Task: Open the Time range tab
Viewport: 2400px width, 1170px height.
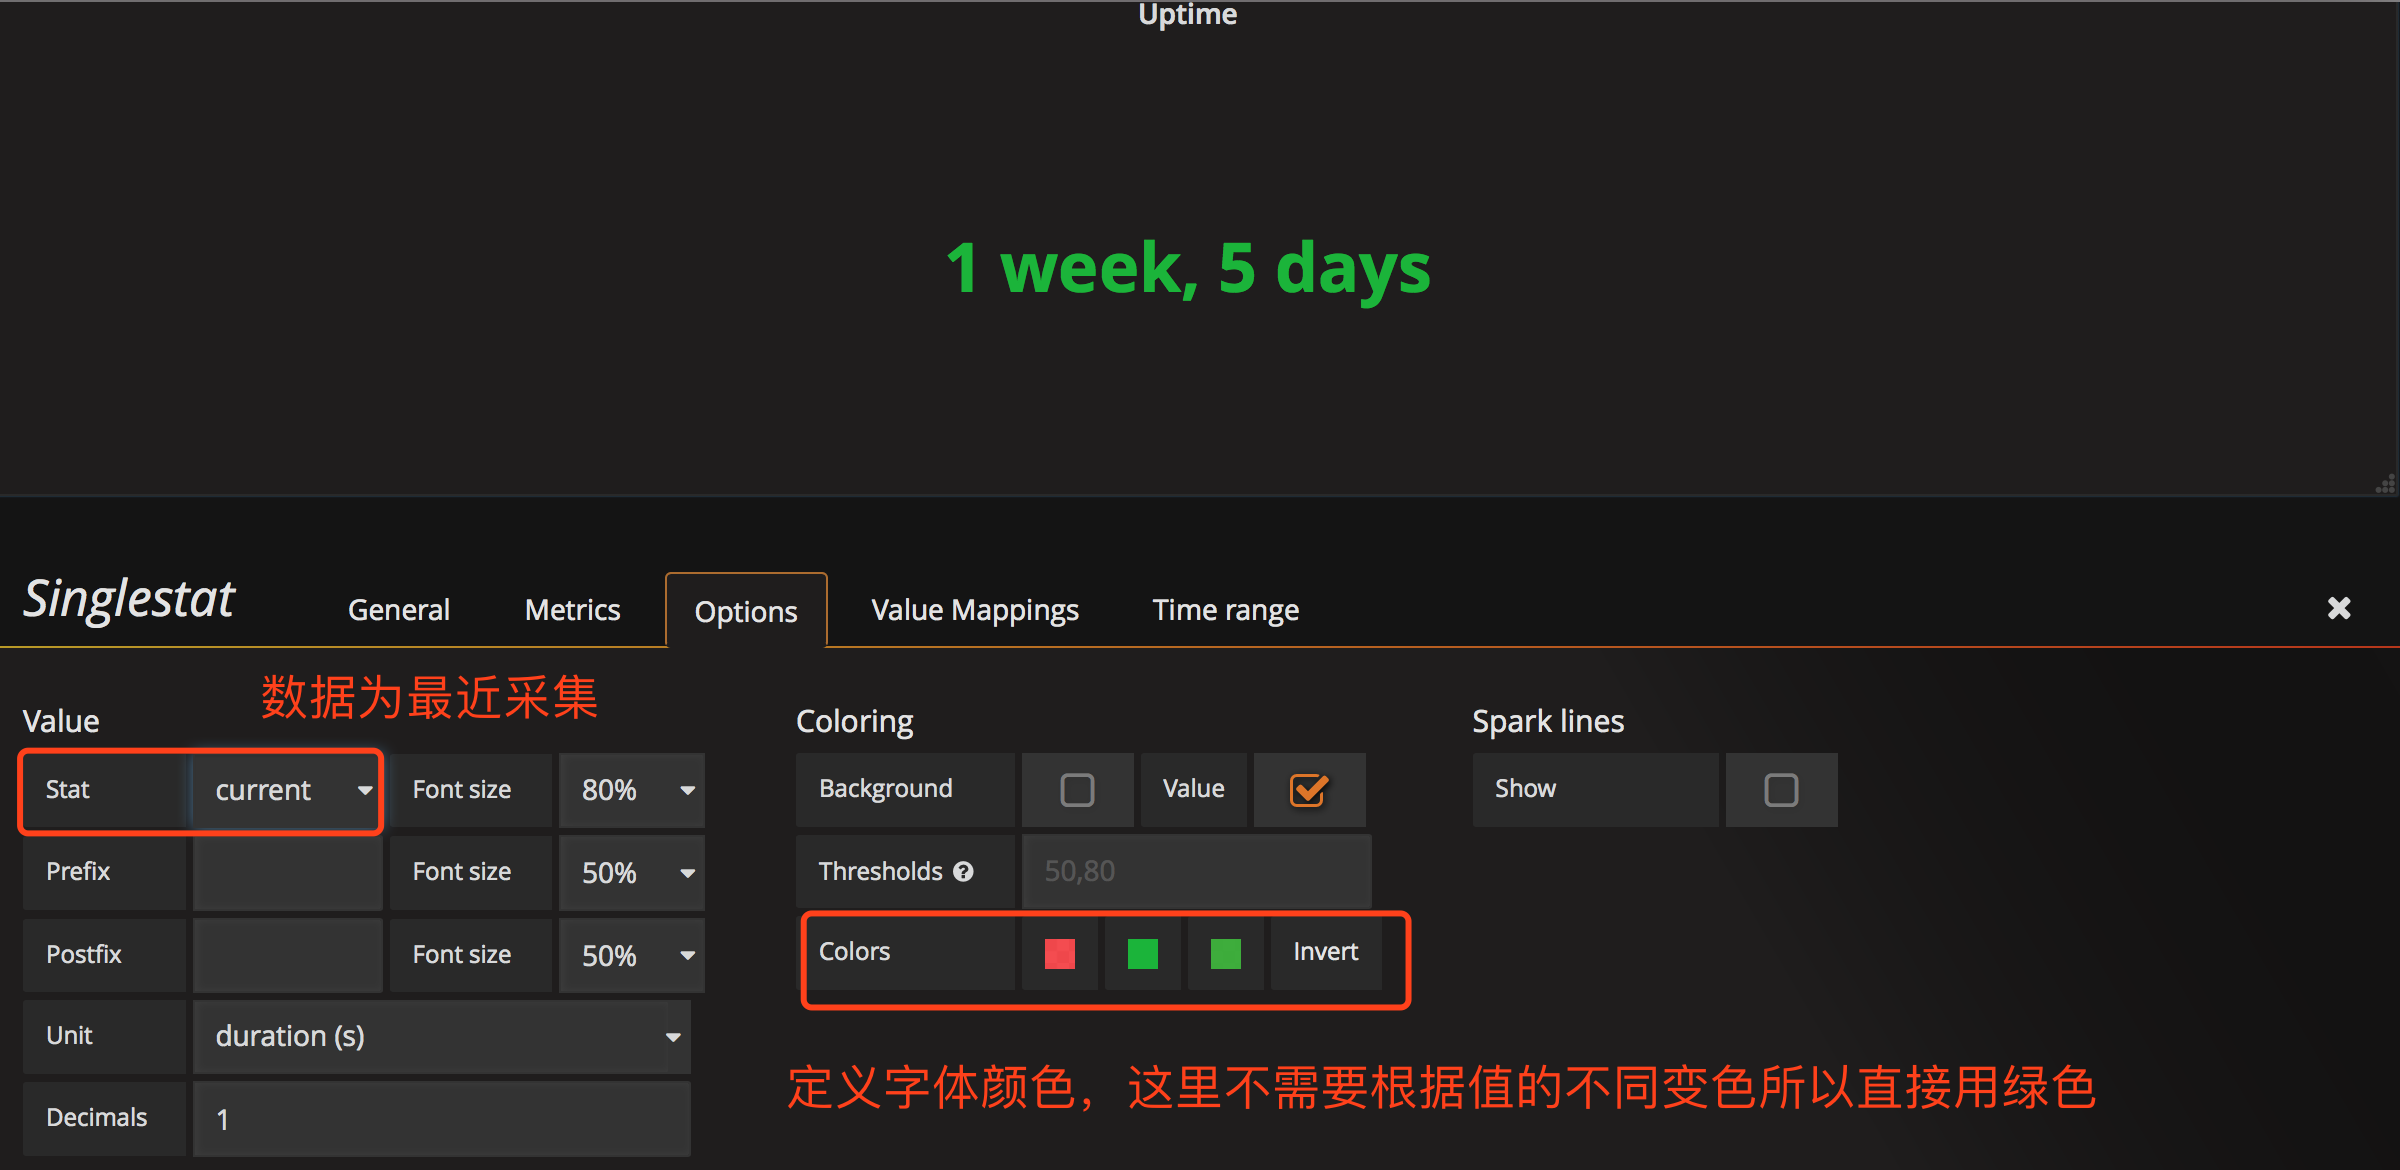Action: [1225, 610]
